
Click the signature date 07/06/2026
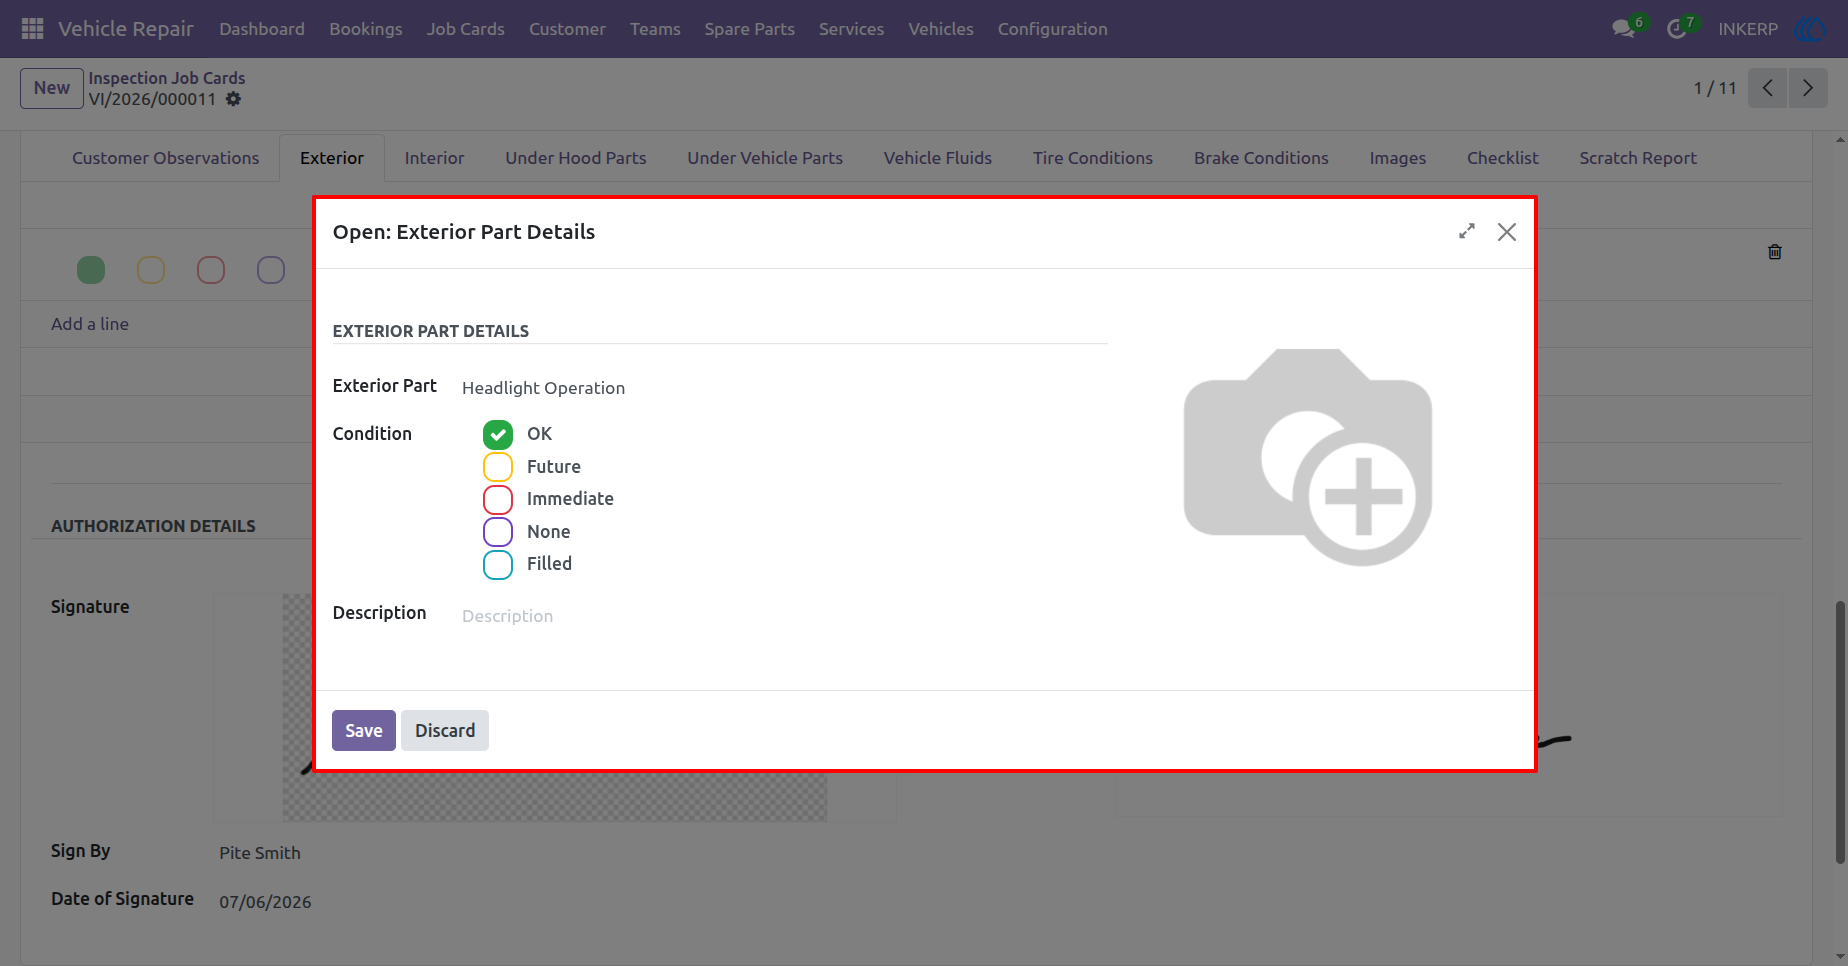[265, 902]
